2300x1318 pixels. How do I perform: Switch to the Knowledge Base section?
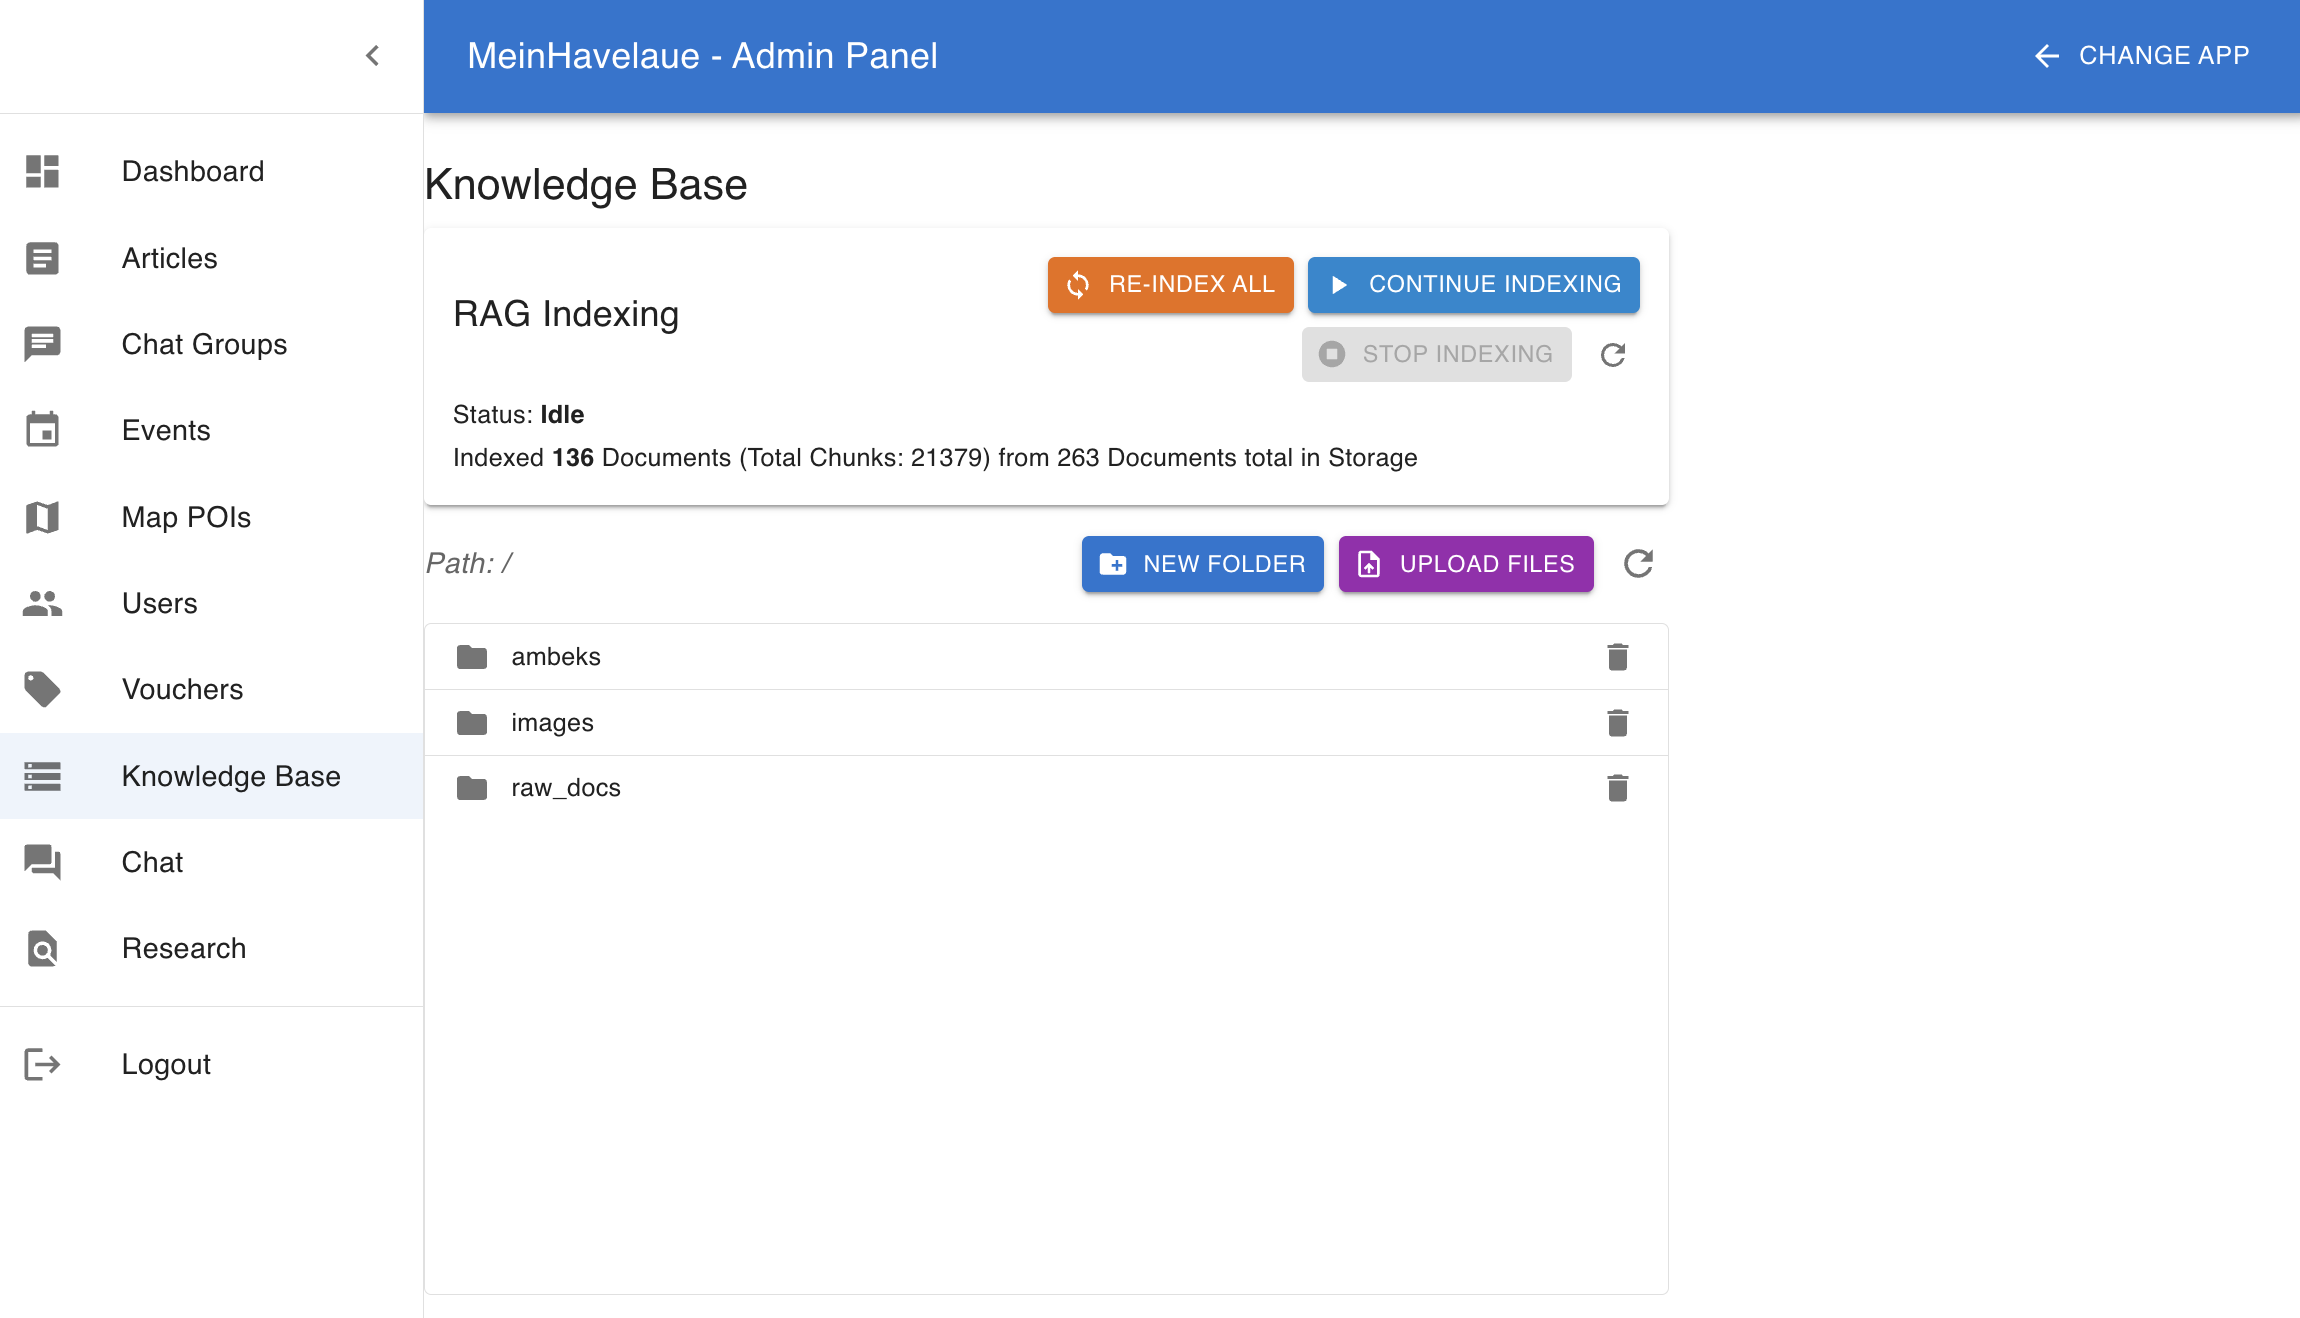(x=231, y=776)
